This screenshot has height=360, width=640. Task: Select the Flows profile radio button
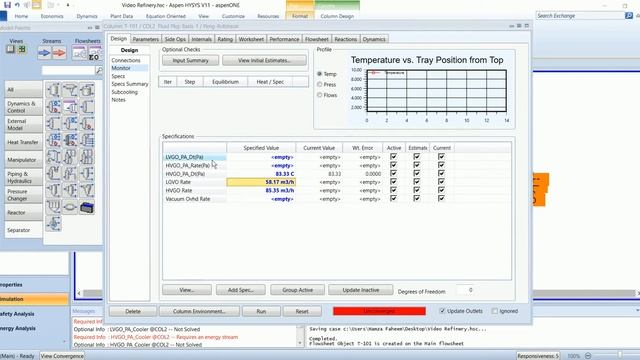pos(320,95)
